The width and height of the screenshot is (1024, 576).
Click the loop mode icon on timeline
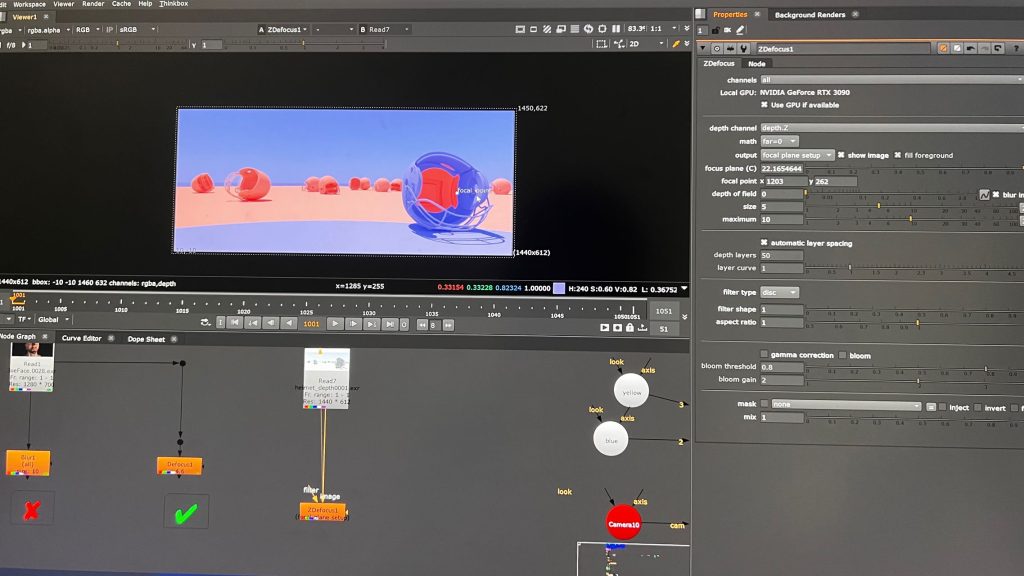click(x=205, y=323)
